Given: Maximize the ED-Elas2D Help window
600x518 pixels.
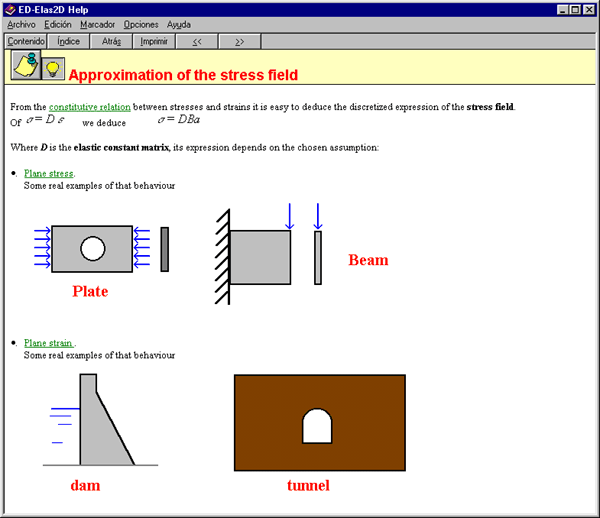Looking at the screenshot, I should [x=575, y=10].
